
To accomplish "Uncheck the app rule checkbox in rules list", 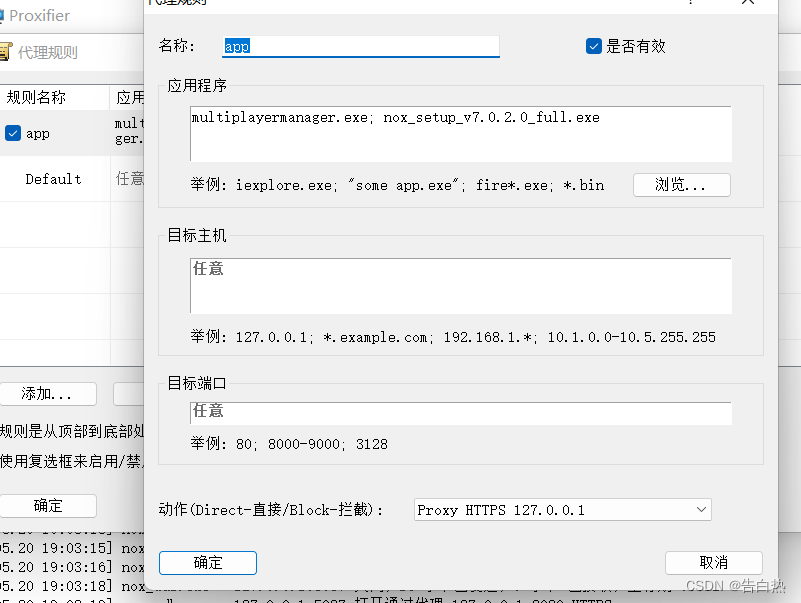I will click(x=13, y=133).
